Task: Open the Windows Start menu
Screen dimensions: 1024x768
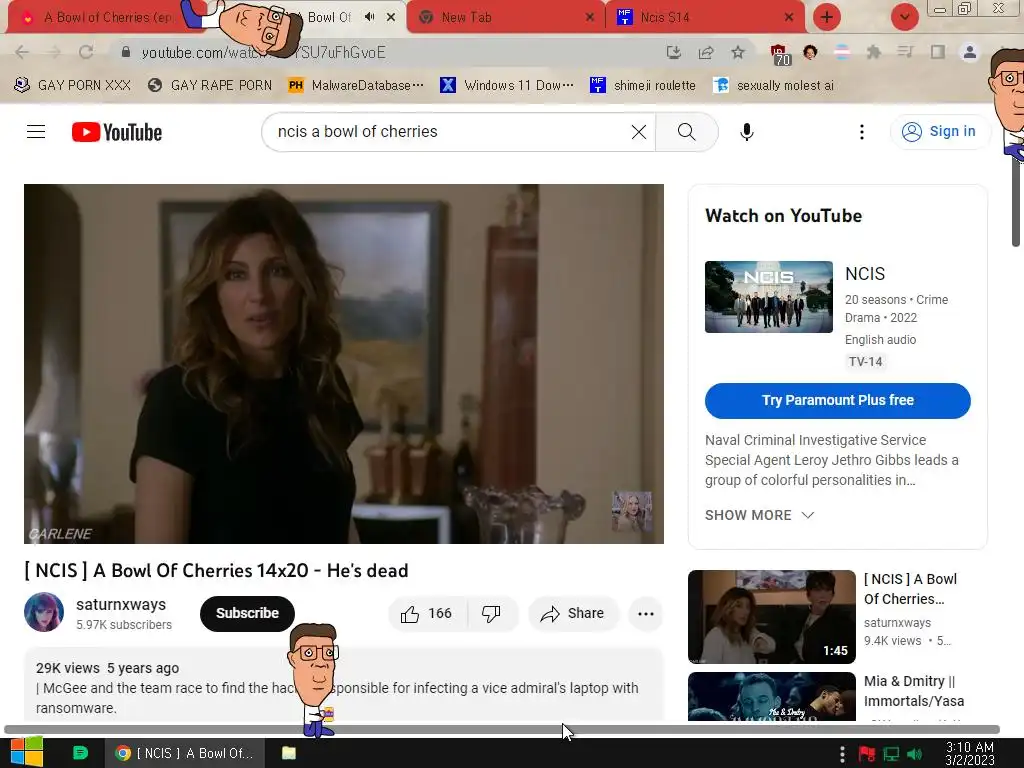Action: coord(27,752)
